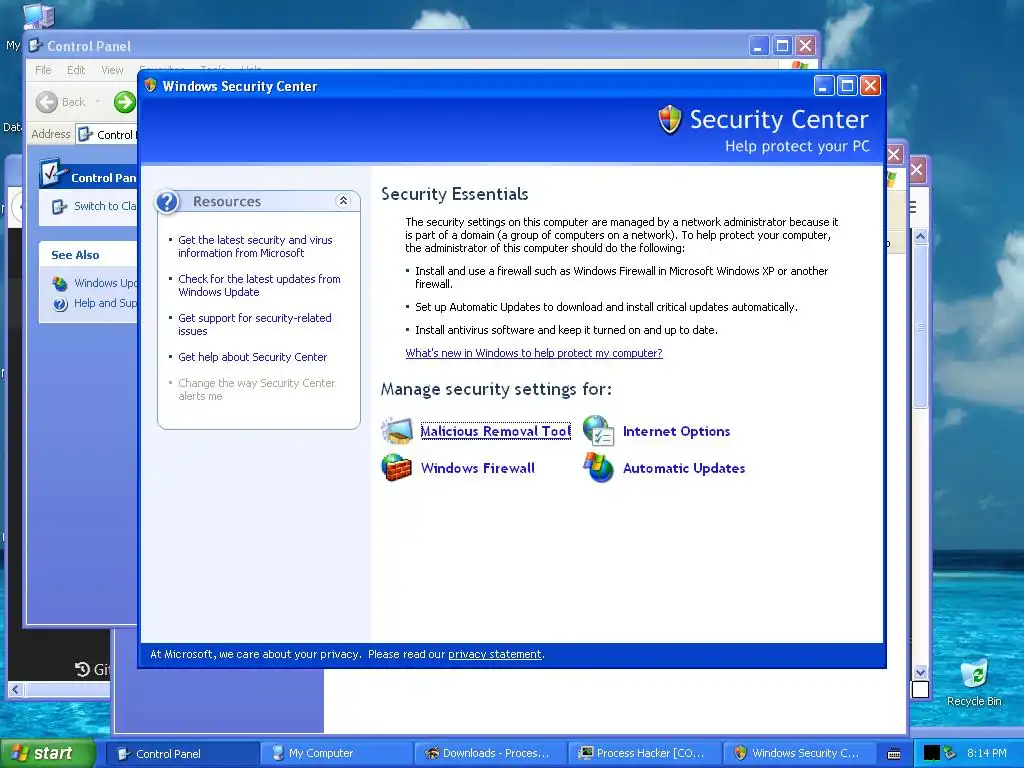The width and height of the screenshot is (1024, 768).
Task: Switch to Process Hacker taskbar button
Action: point(644,754)
